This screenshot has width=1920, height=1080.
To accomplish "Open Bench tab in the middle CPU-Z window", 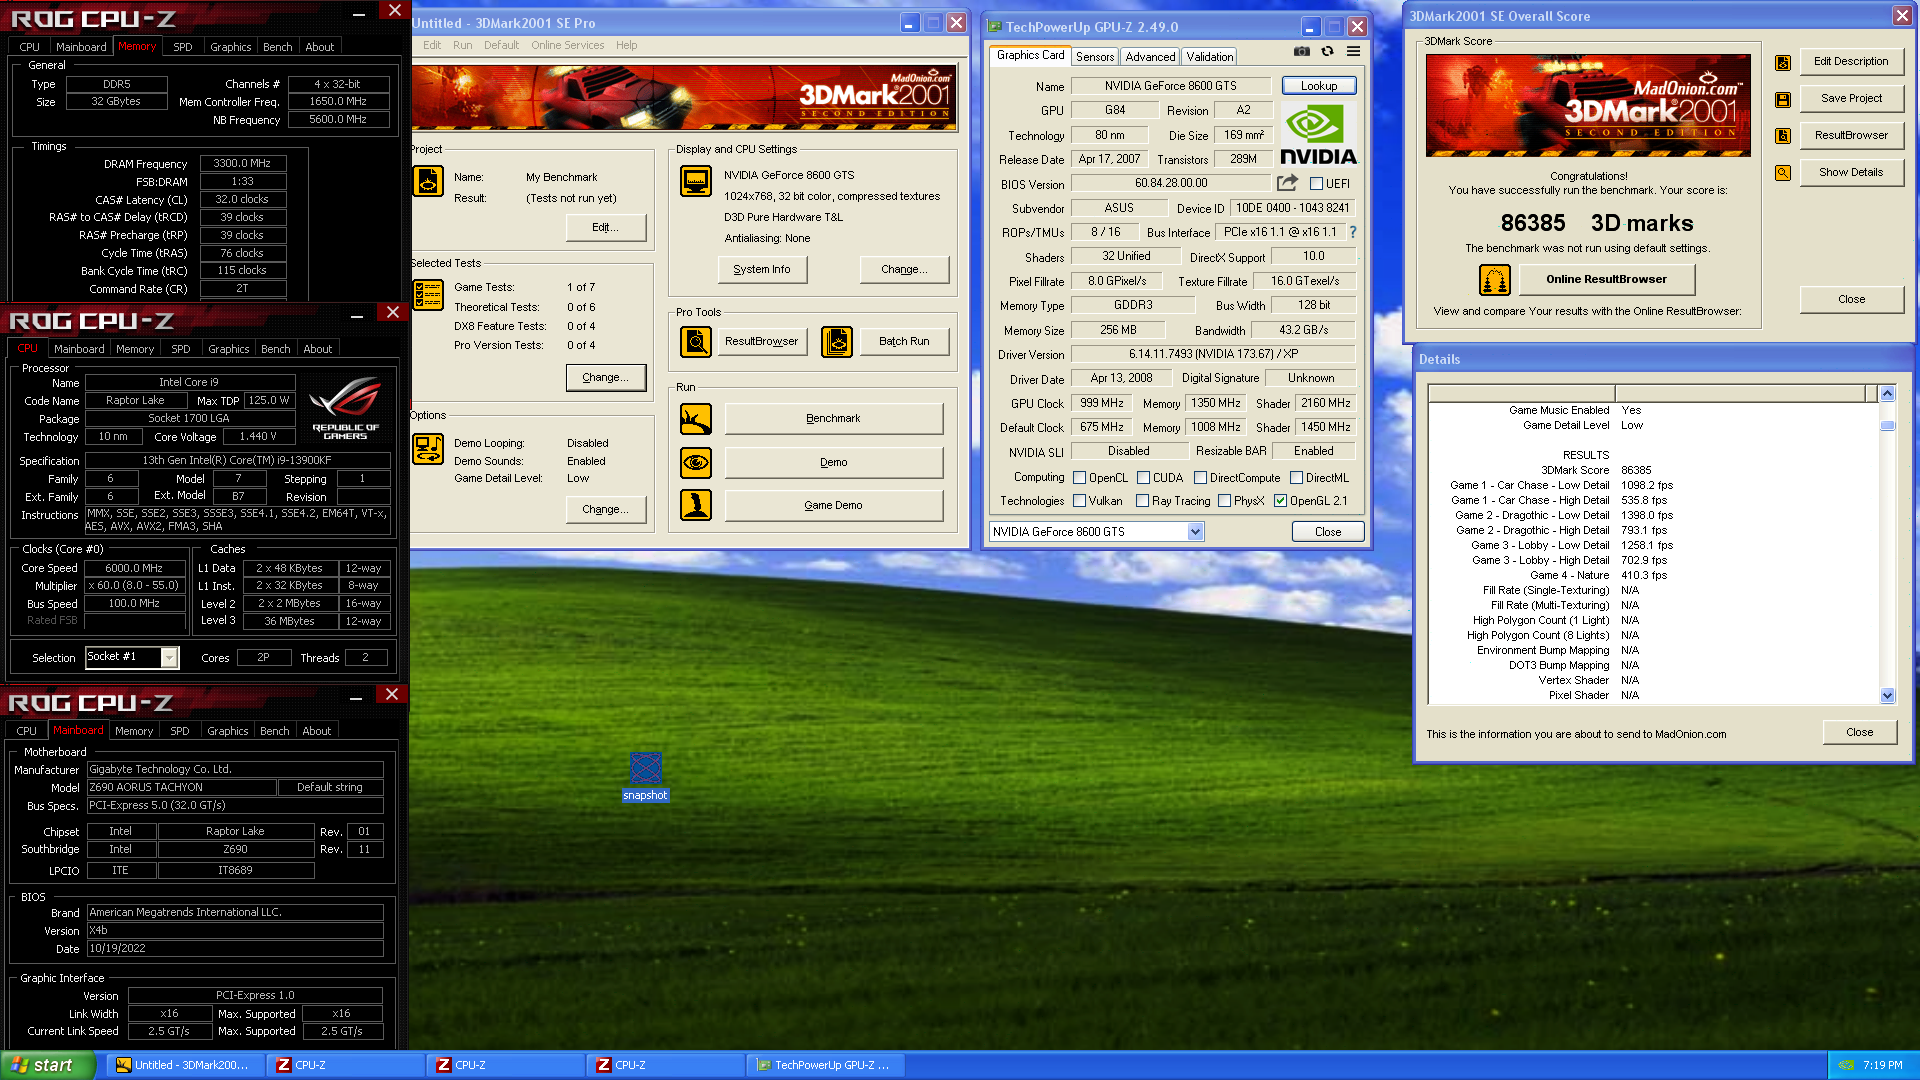I will point(275,349).
